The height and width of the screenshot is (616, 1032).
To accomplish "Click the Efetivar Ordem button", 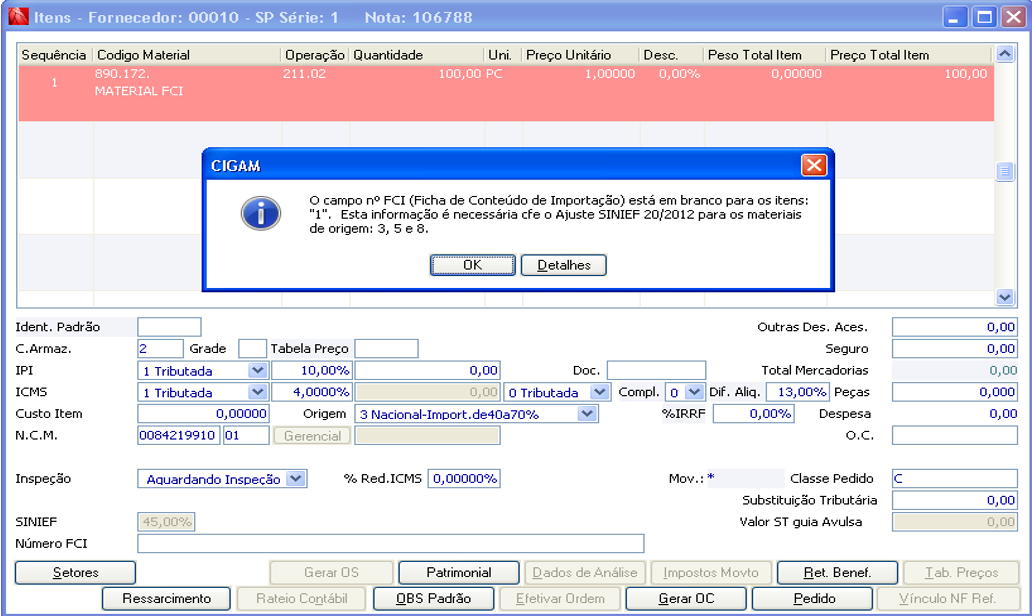I will coord(560,598).
